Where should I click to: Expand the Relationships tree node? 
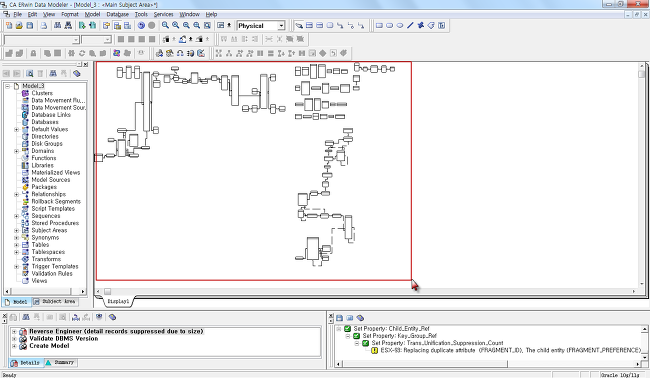[17, 194]
